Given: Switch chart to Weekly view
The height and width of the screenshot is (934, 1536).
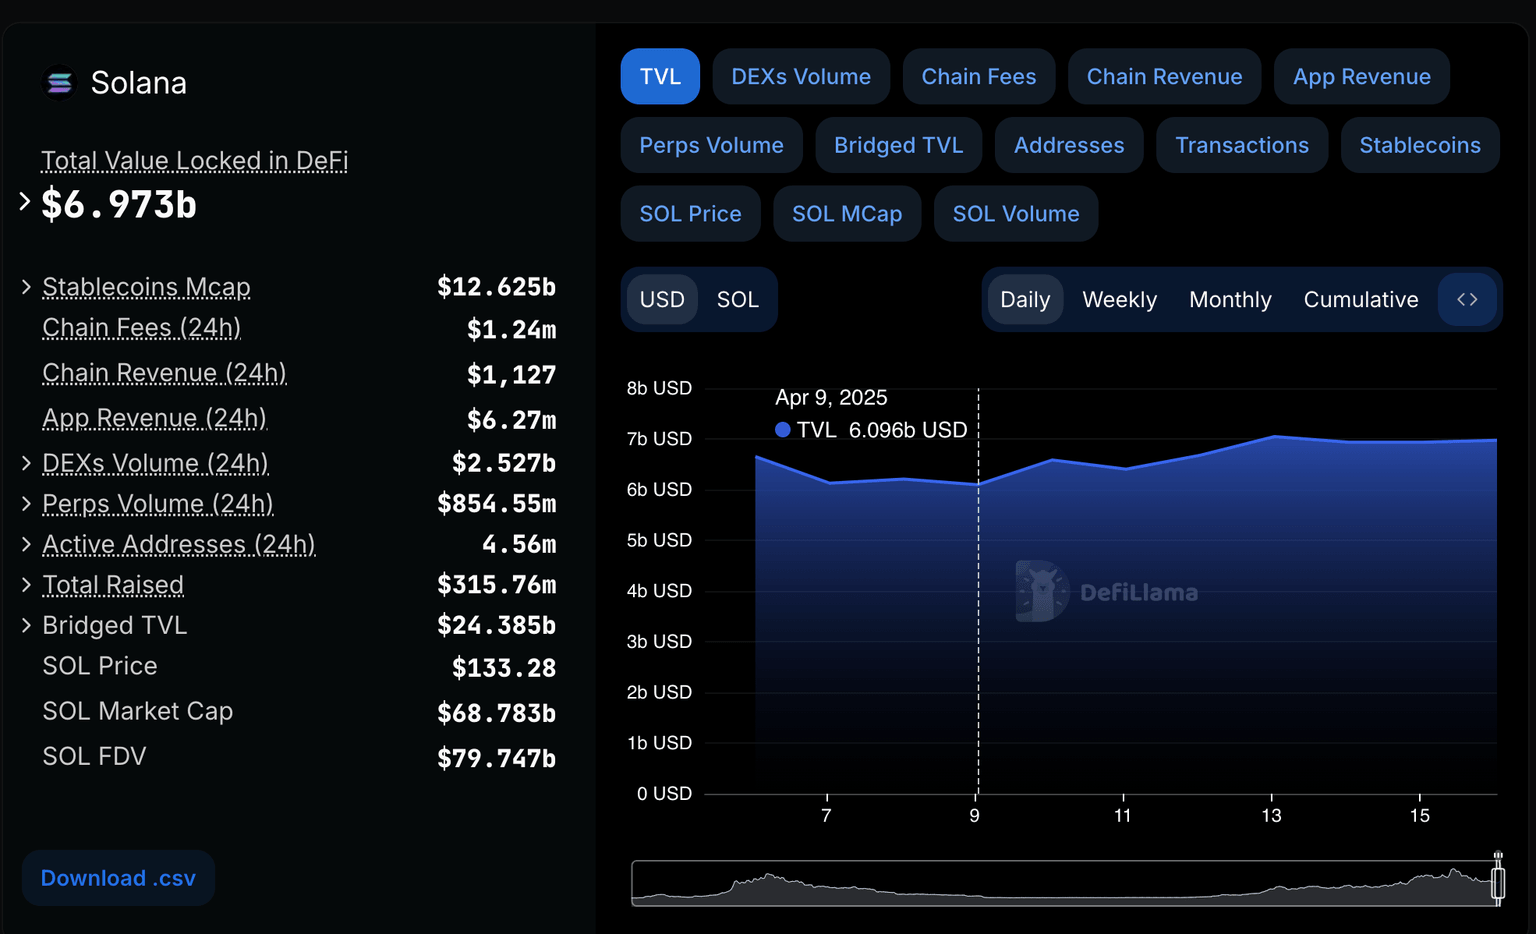Looking at the screenshot, I should coord(1119,299).
